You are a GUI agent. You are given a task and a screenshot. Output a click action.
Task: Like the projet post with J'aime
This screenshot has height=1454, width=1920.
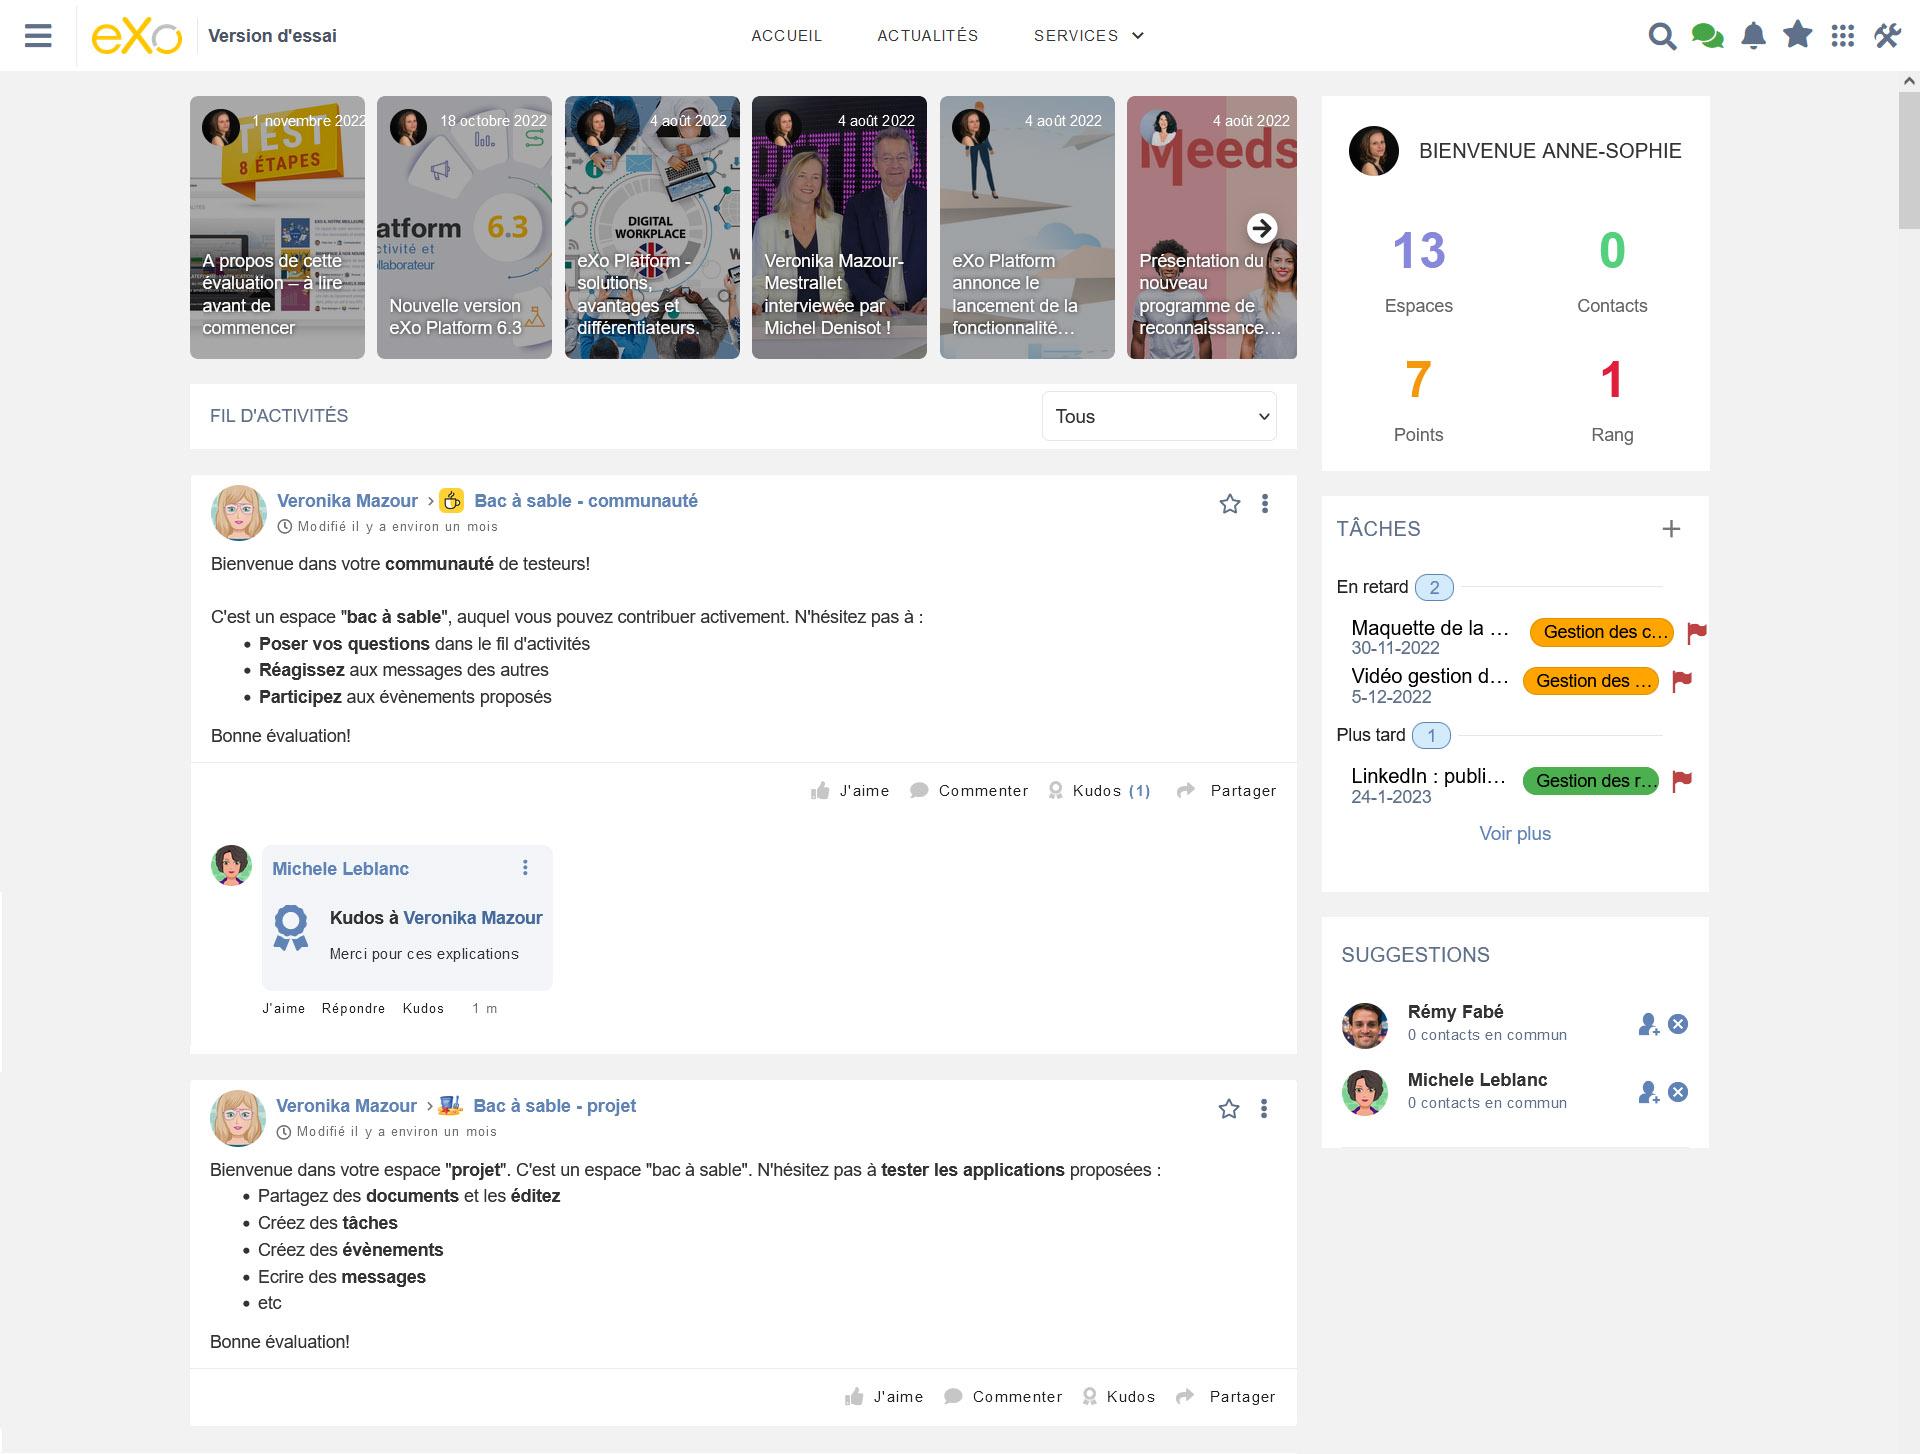[x=883, y=1397]
